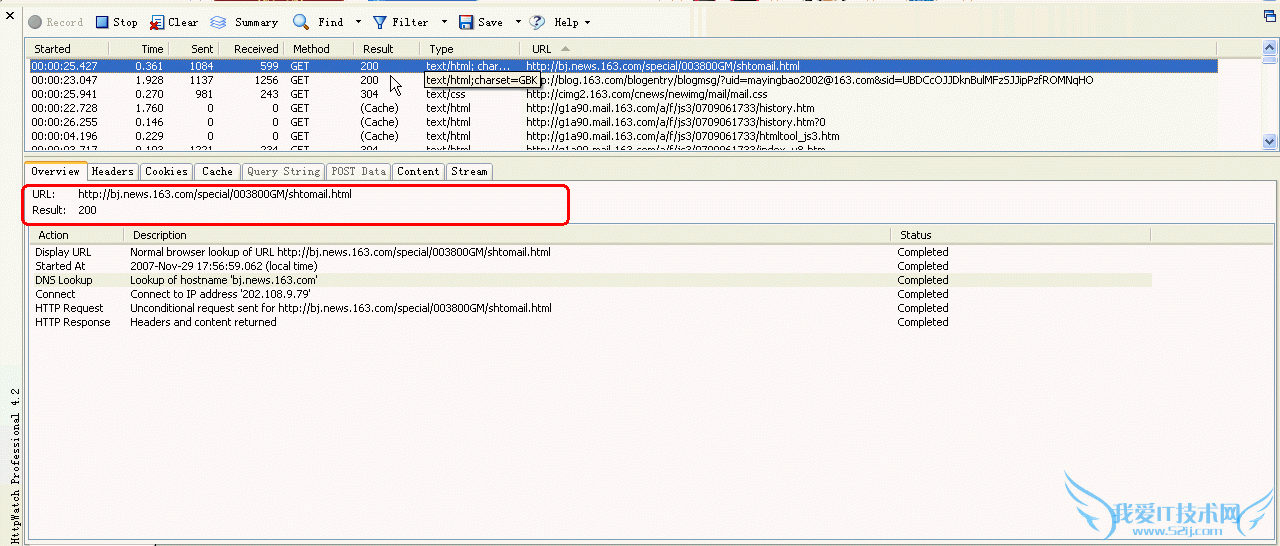This screenshot has width=1280, height=546.
Task: Expand the Save dropdown arrow
Action: pyautogui.click(x=518, y=22)
